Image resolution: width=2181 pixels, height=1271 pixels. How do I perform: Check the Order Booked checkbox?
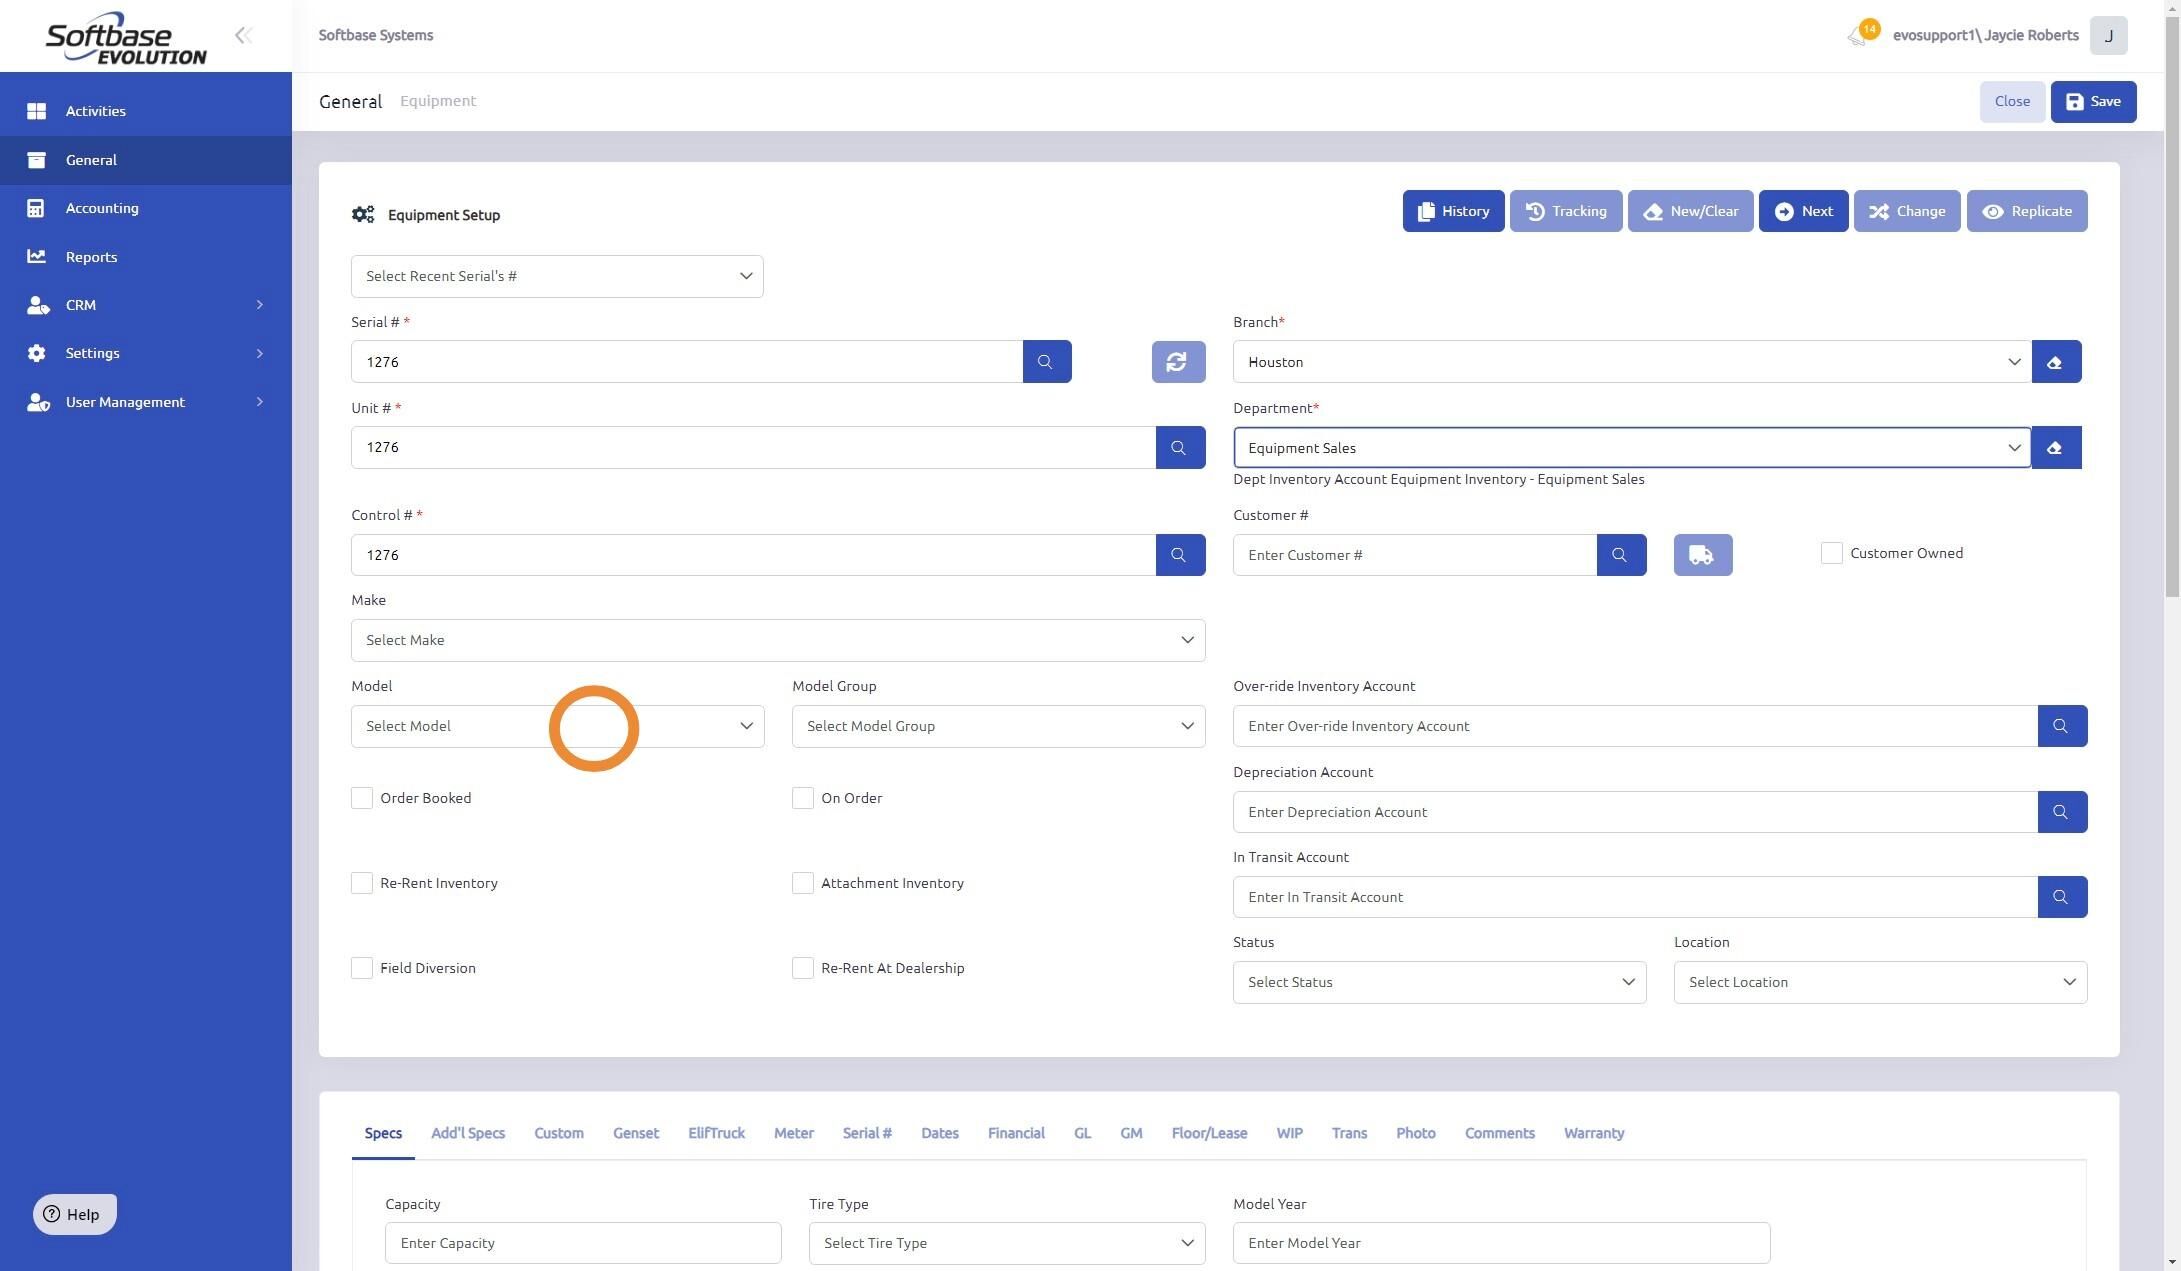[362, 798]
